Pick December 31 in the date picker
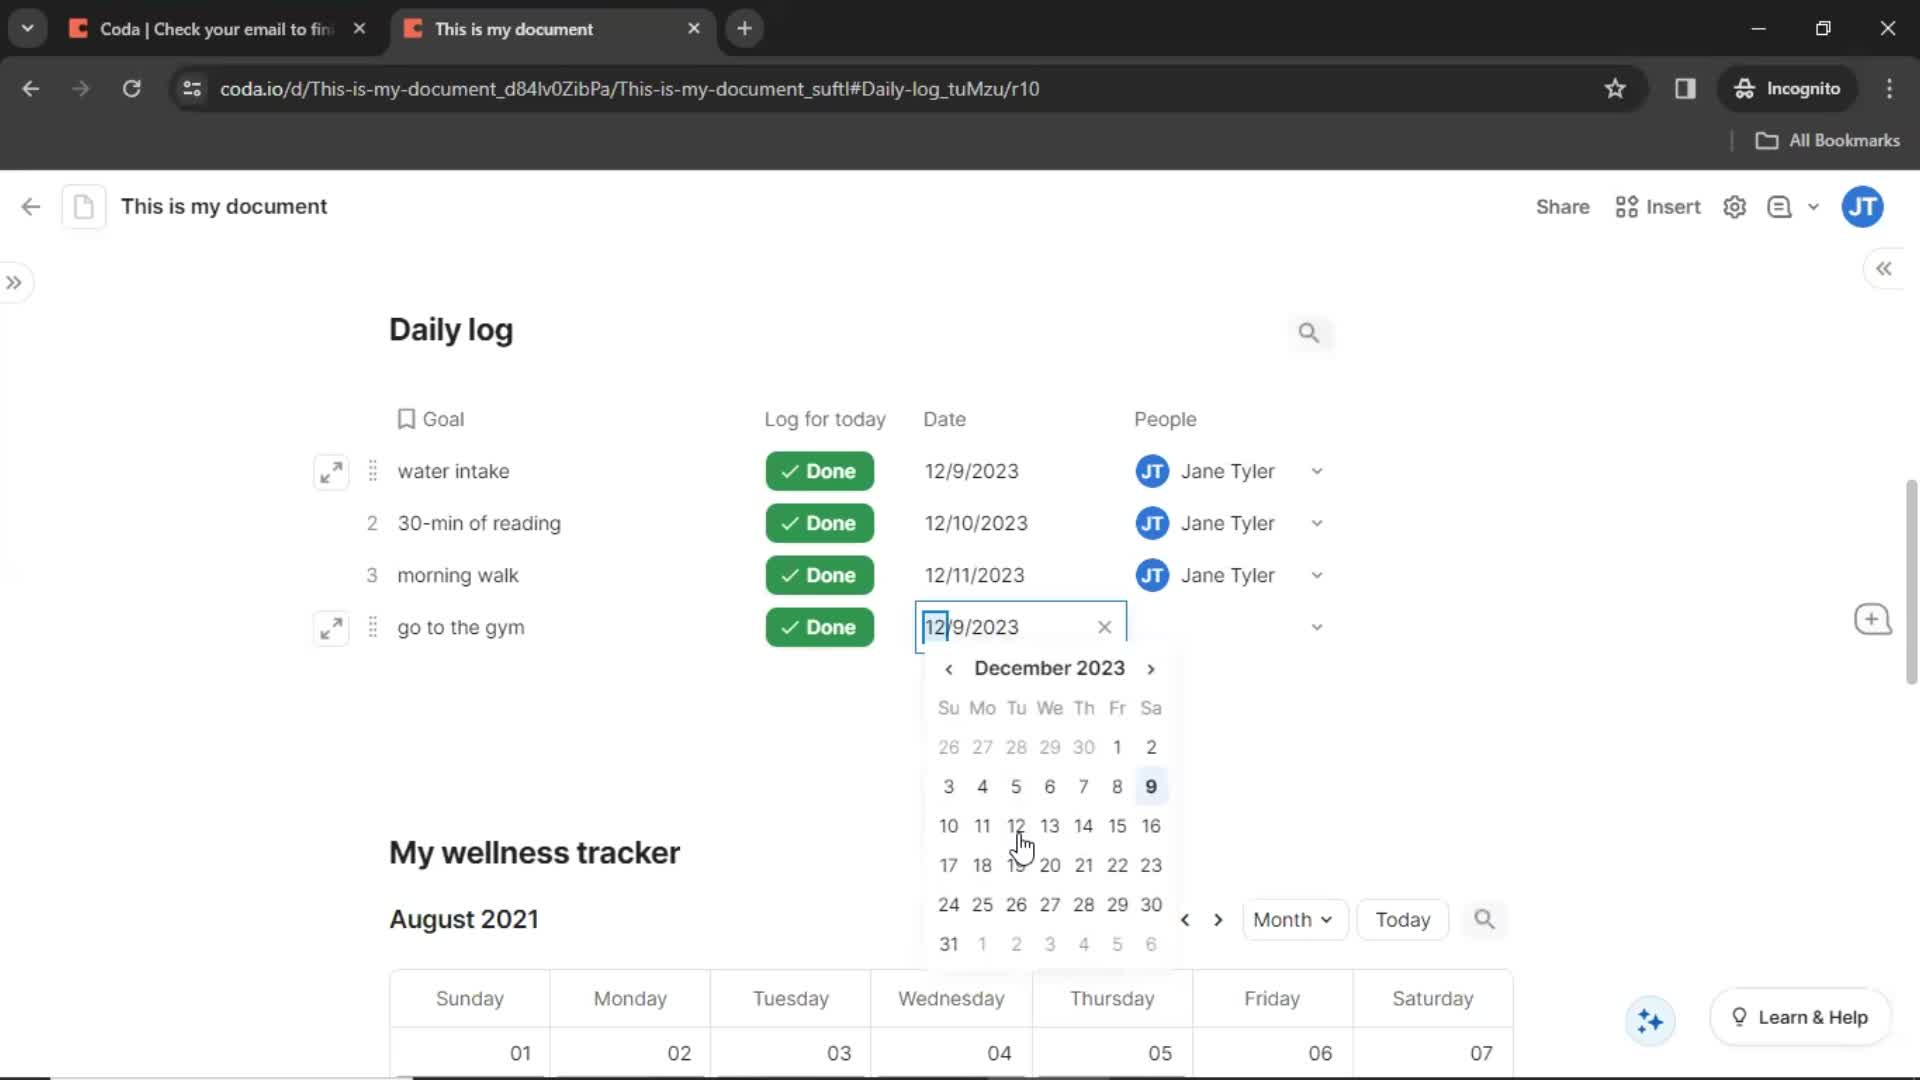The width and height of the screenshot is (1920, 1080). click(949, 944)
